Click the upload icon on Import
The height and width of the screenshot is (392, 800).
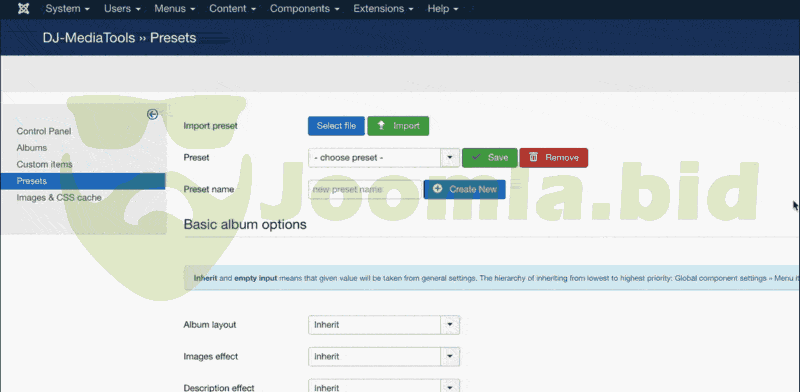point(381,126)
